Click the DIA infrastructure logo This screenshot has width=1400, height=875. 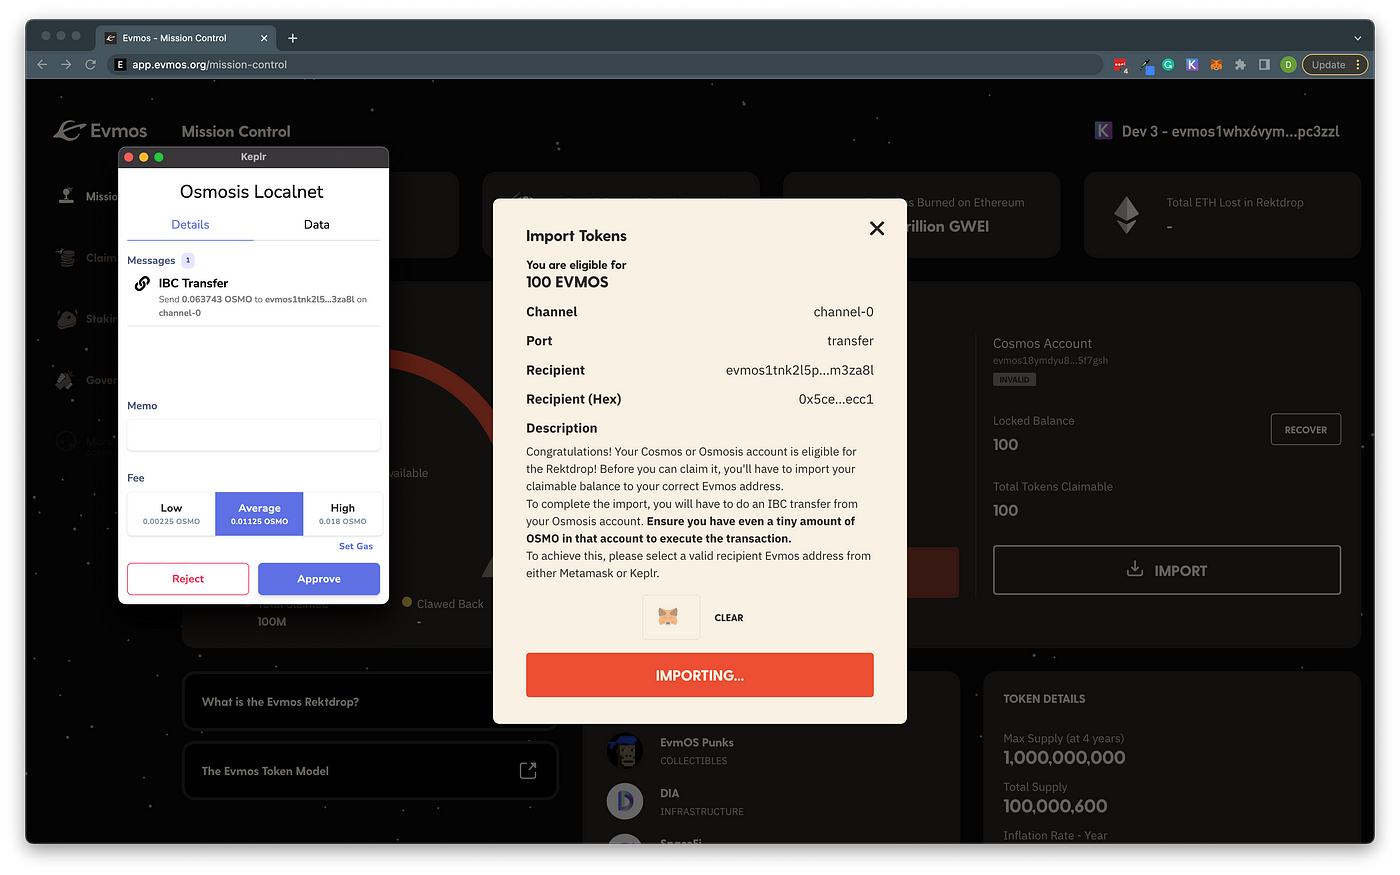625,801
